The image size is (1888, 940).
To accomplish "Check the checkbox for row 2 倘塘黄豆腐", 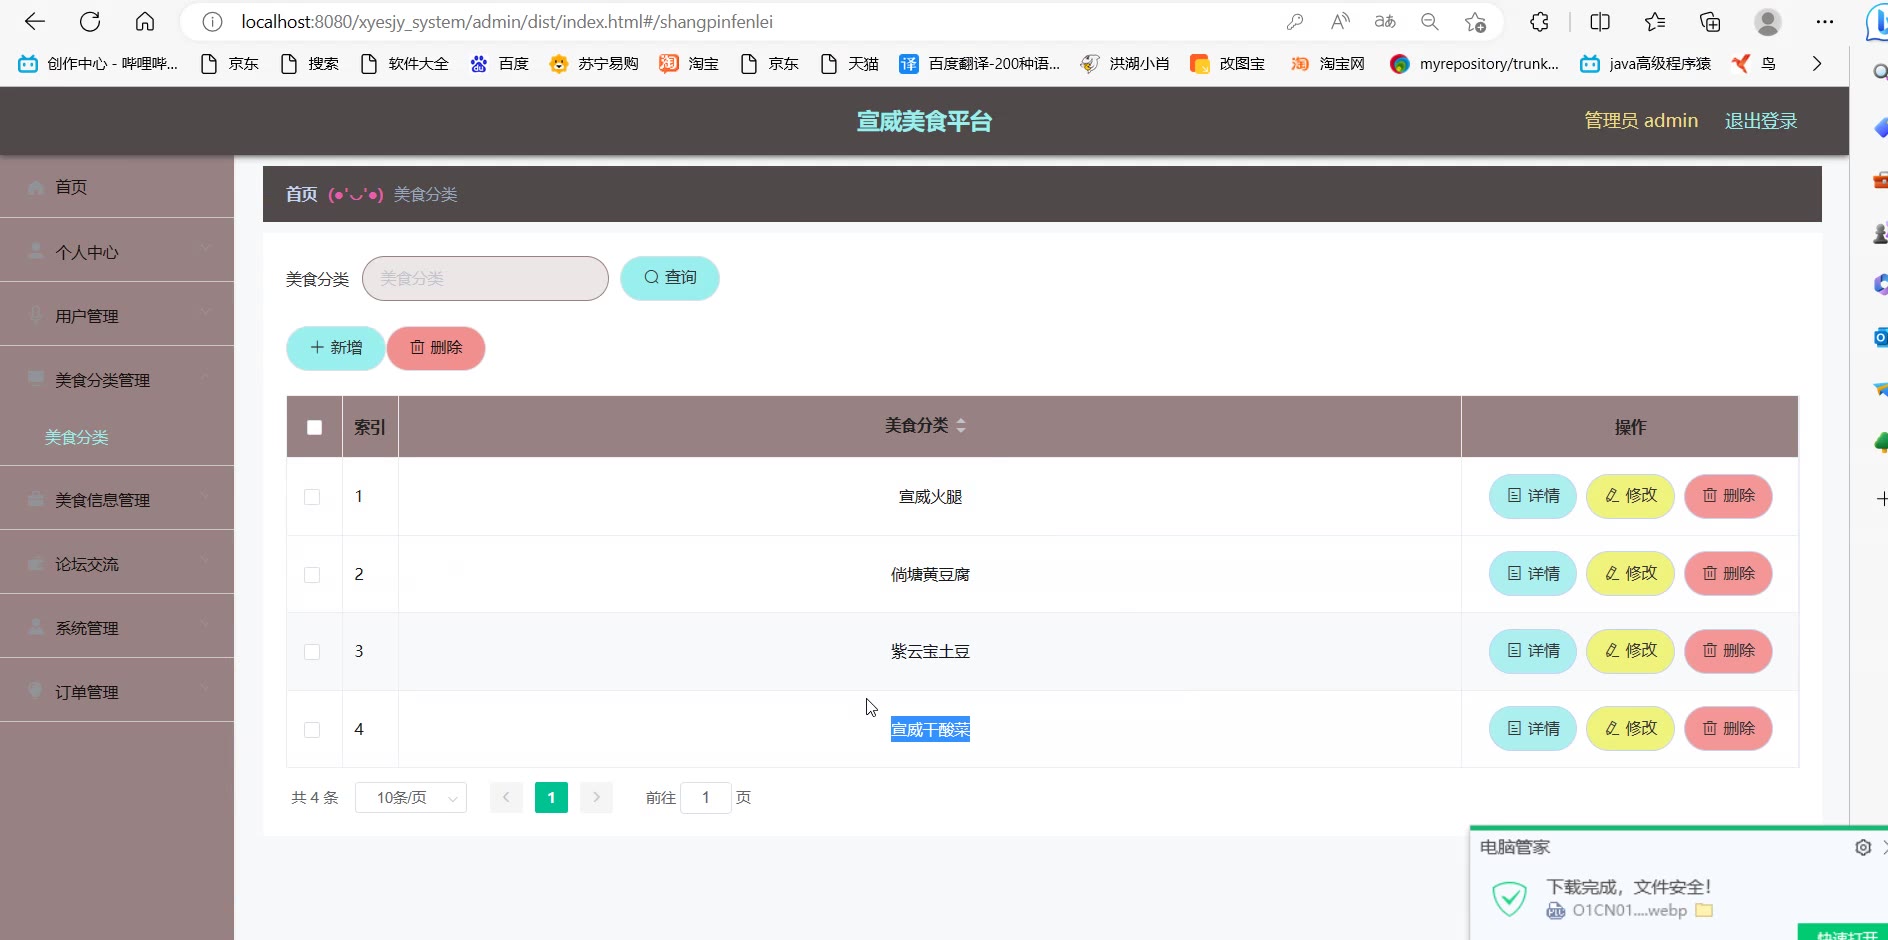I will click(x=312, y=575).
